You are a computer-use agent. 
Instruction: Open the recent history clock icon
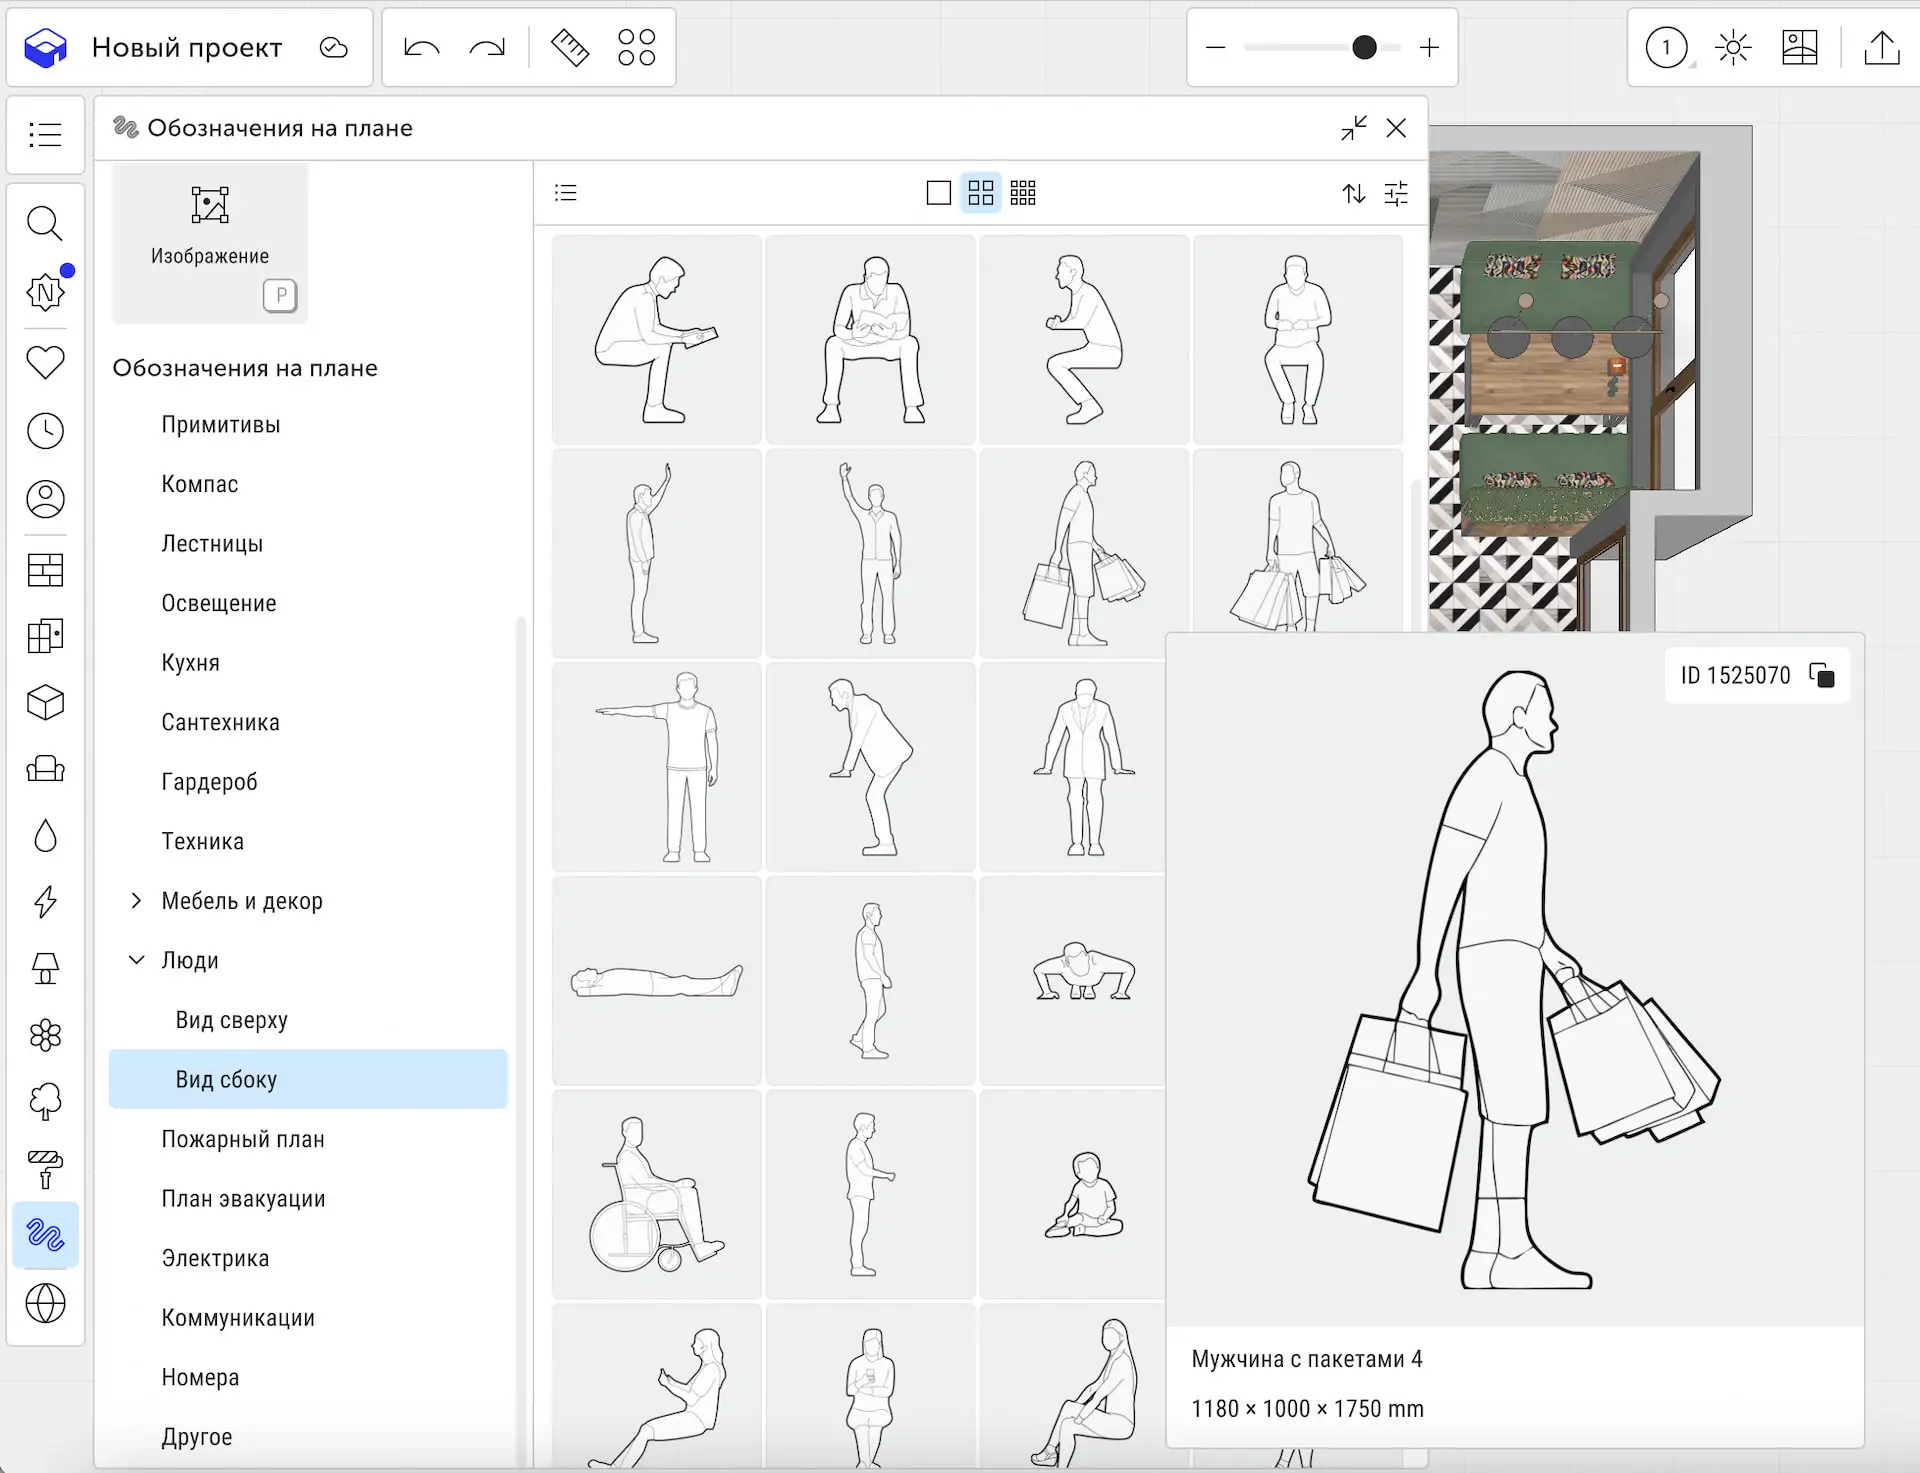[45, 431]
